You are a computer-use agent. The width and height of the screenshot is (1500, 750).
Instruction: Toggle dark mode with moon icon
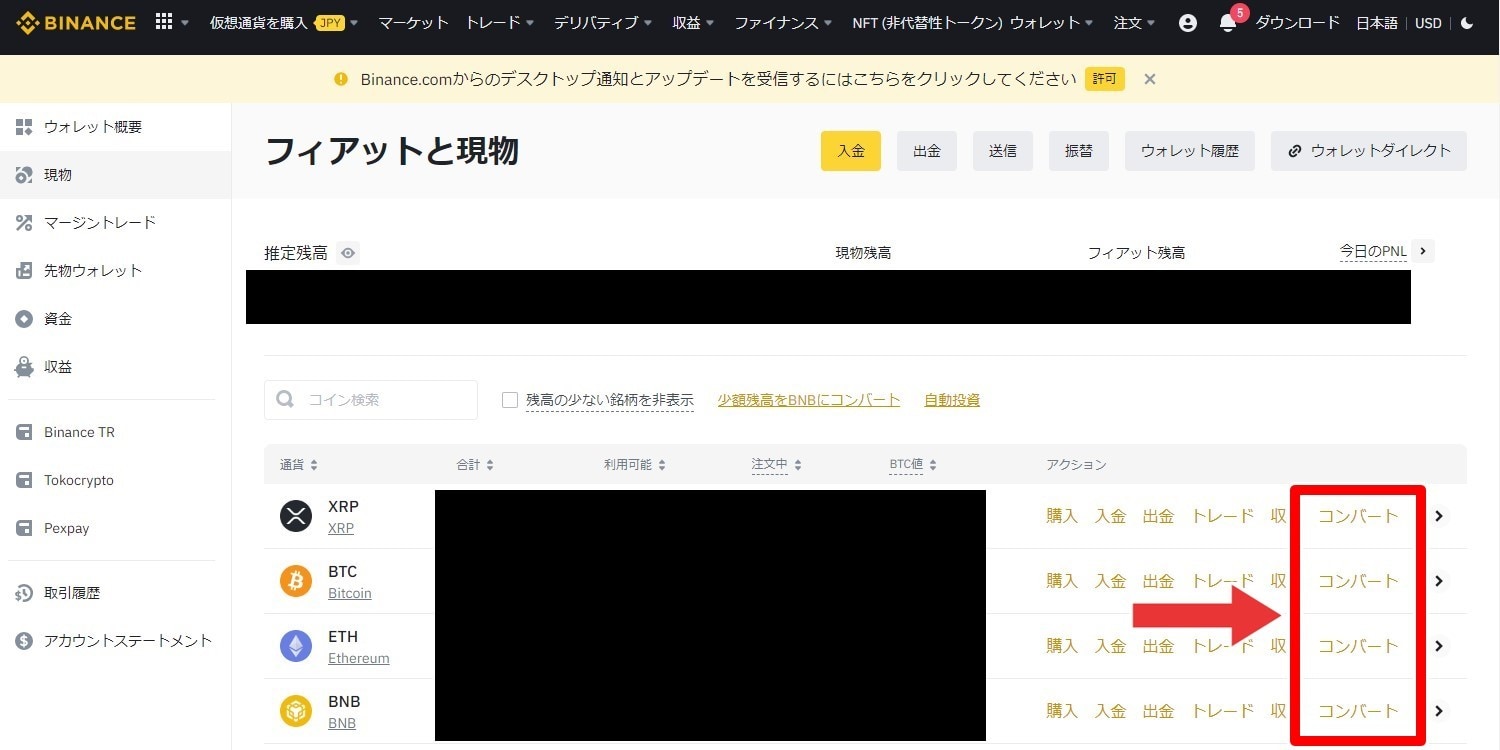[1468, 22]
